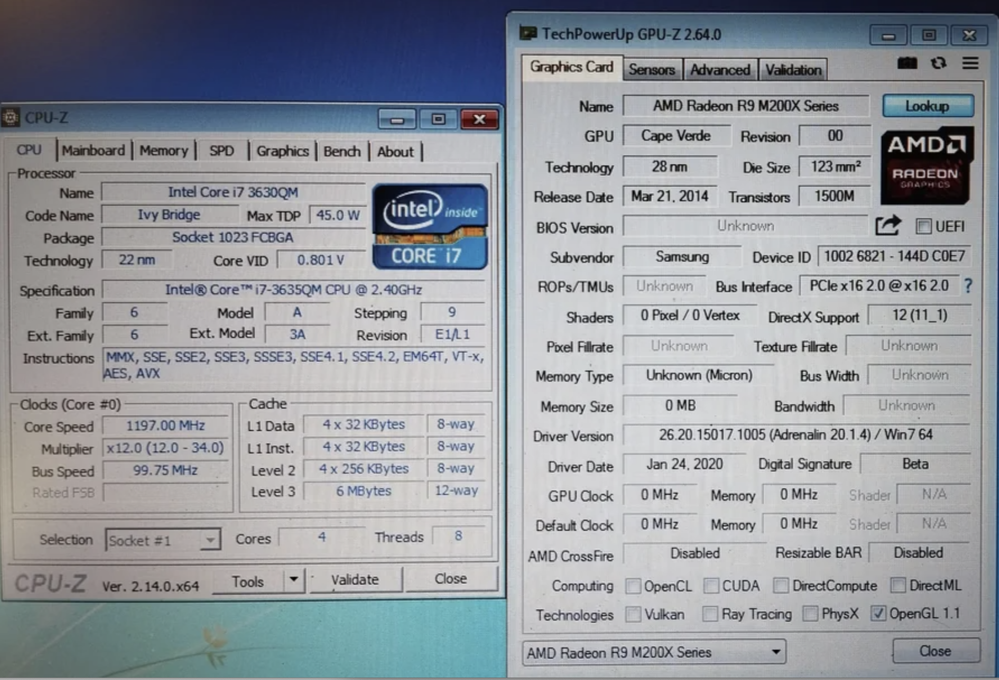Click the Package value Socket 1023 FCBGA
The width and height of the screenshot is (999, 680).
233,237
